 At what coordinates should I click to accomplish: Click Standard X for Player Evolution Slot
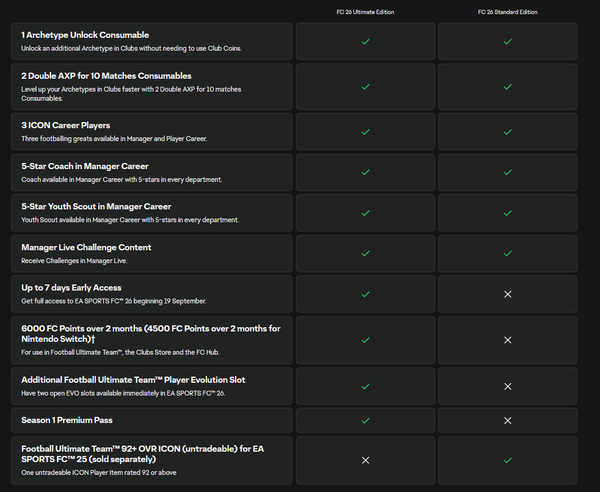(507, 386)
